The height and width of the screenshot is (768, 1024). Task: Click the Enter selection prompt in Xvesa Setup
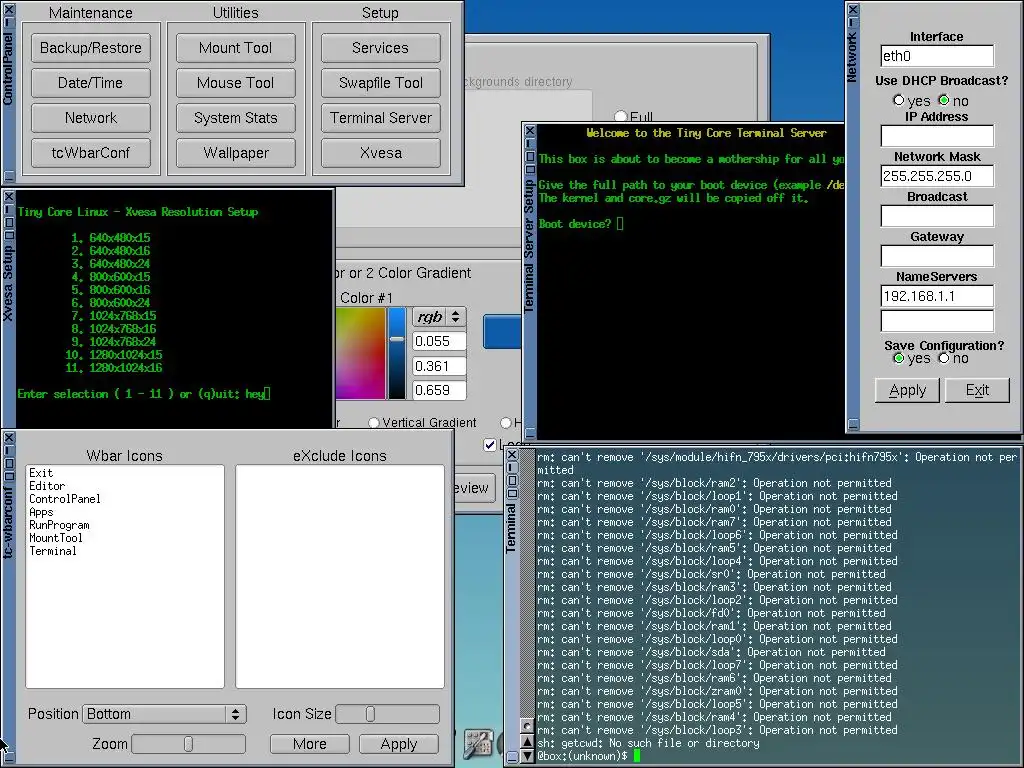click(144, 394)
